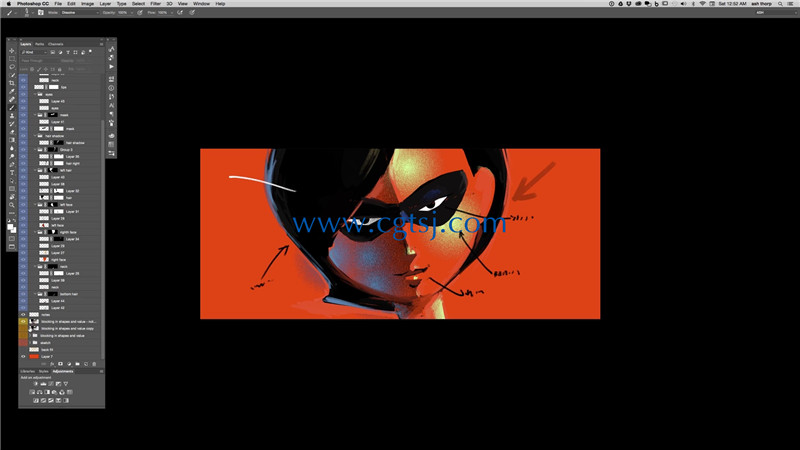Select the Hand tool
800x450 pixels.
pyautogui.click(x=12, y=197)
